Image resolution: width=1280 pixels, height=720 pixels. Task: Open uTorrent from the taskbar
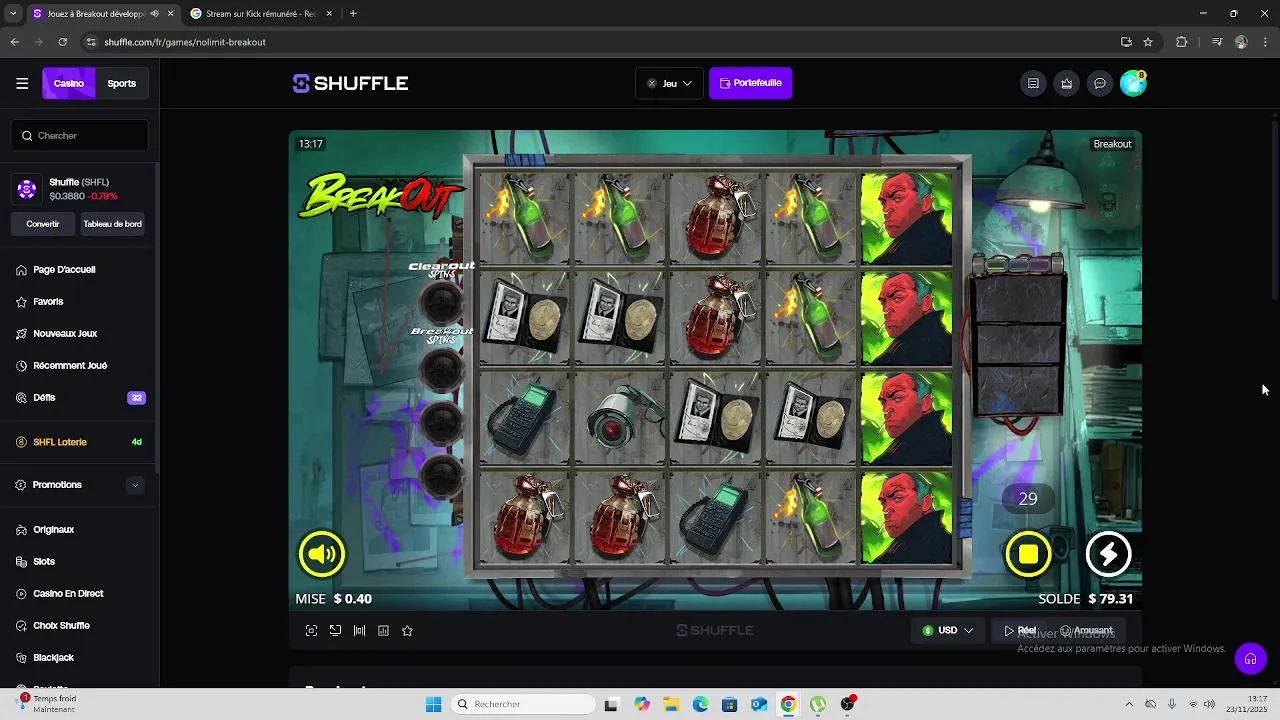click(x=818, y=705)
